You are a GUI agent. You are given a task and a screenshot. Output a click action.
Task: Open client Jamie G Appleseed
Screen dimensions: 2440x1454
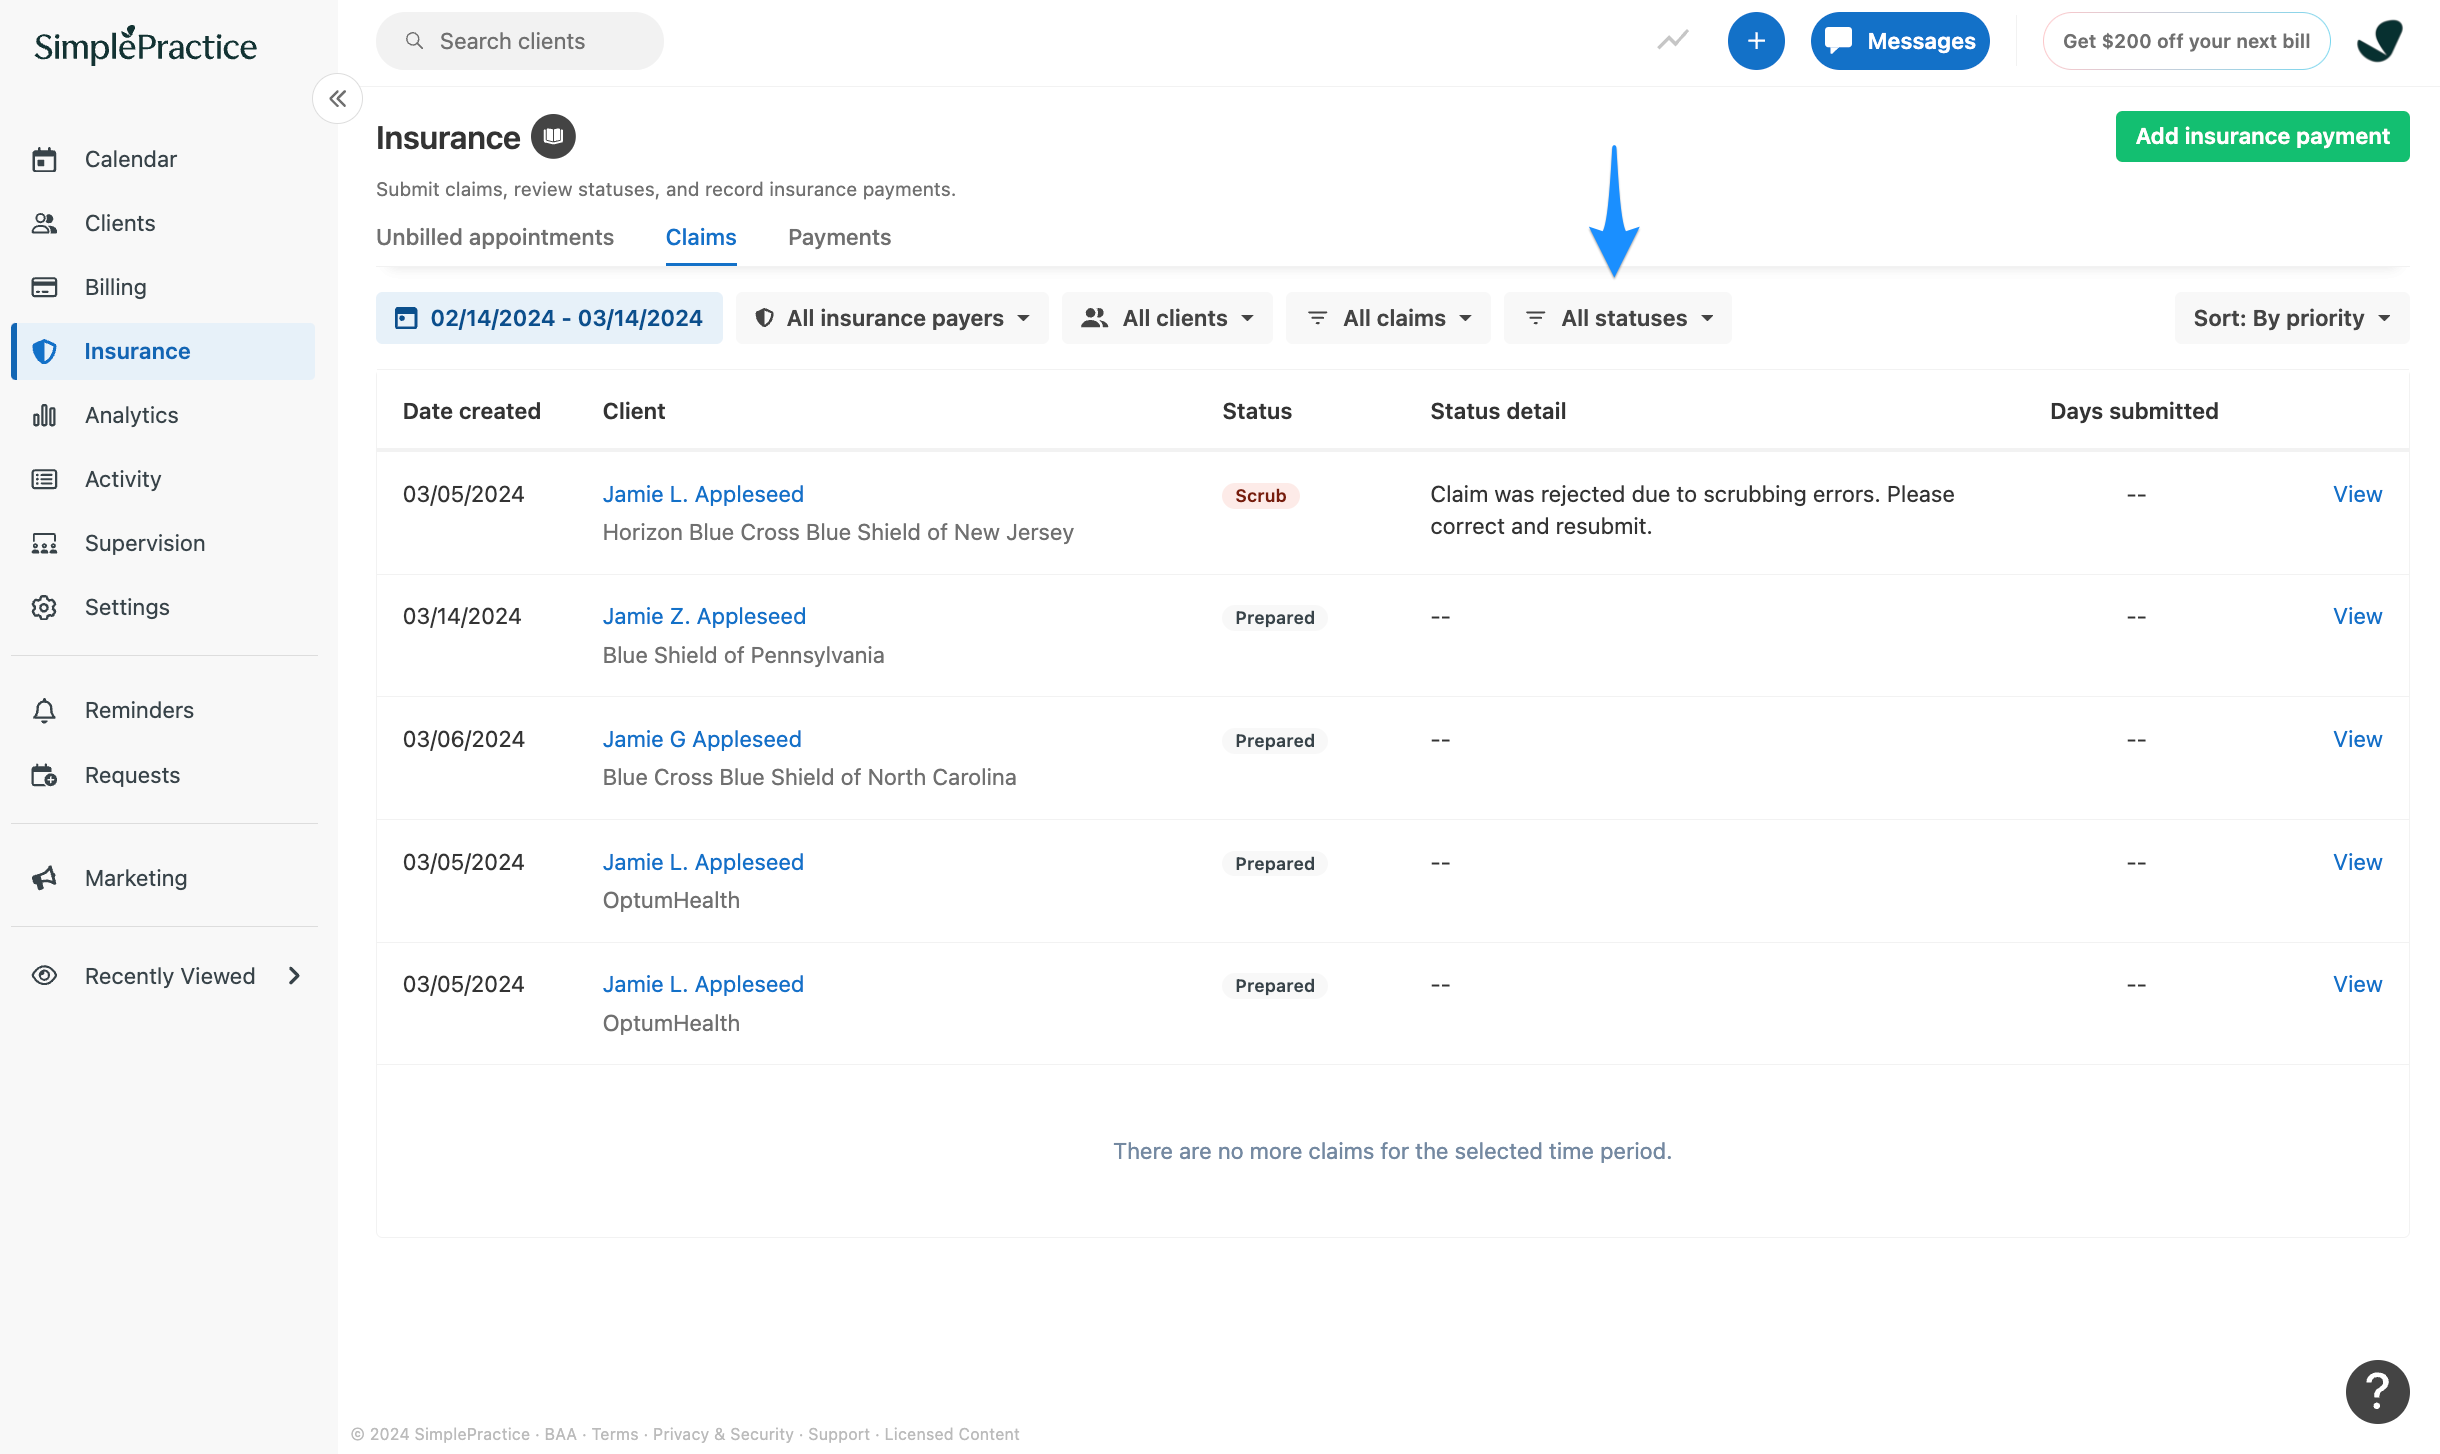tap(702, 739)
